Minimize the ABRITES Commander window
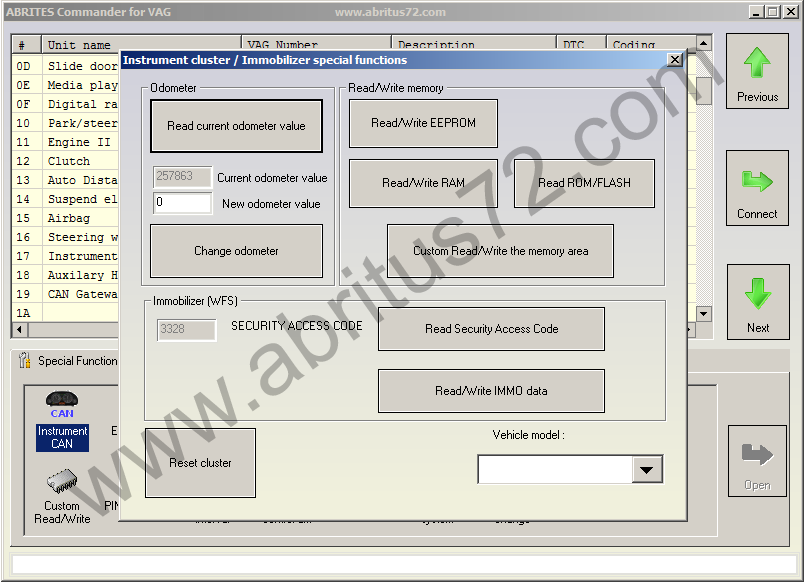Screen dimensions: 806x582 755,12
